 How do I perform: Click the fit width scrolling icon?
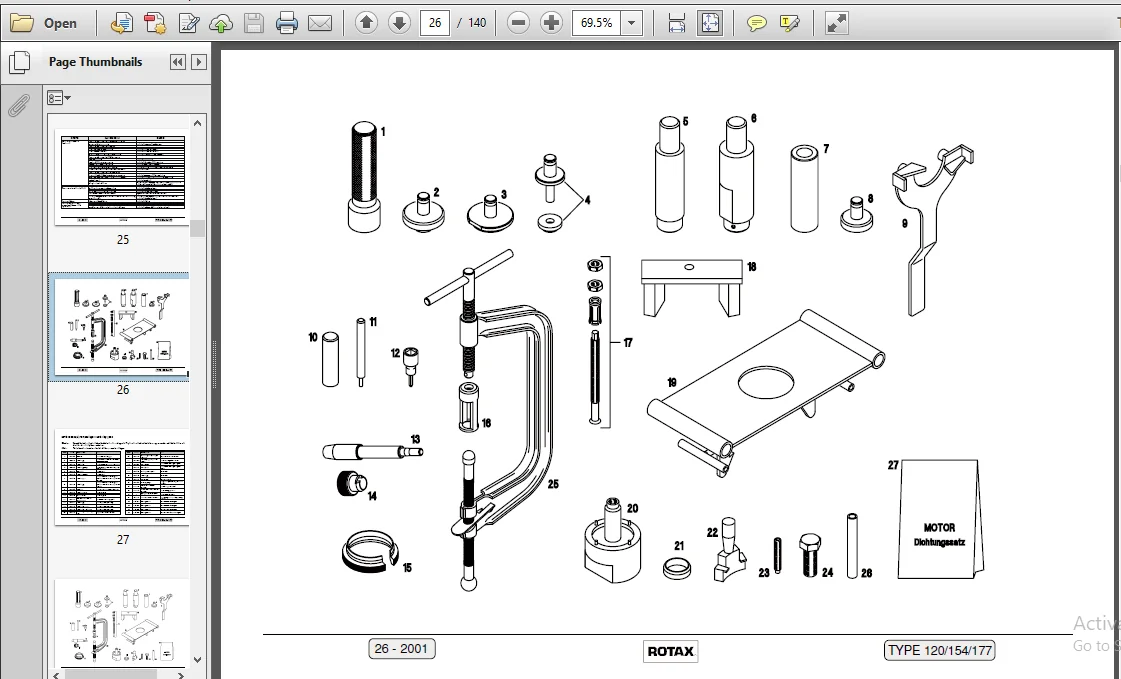click(x=676, y=23)
